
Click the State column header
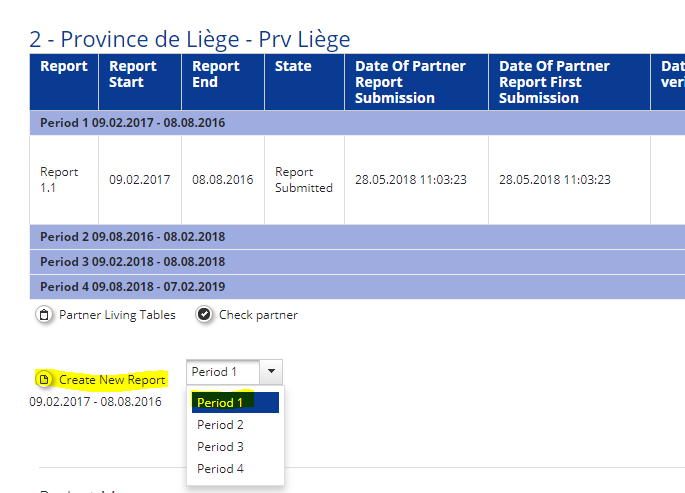[x=293, y=66]
